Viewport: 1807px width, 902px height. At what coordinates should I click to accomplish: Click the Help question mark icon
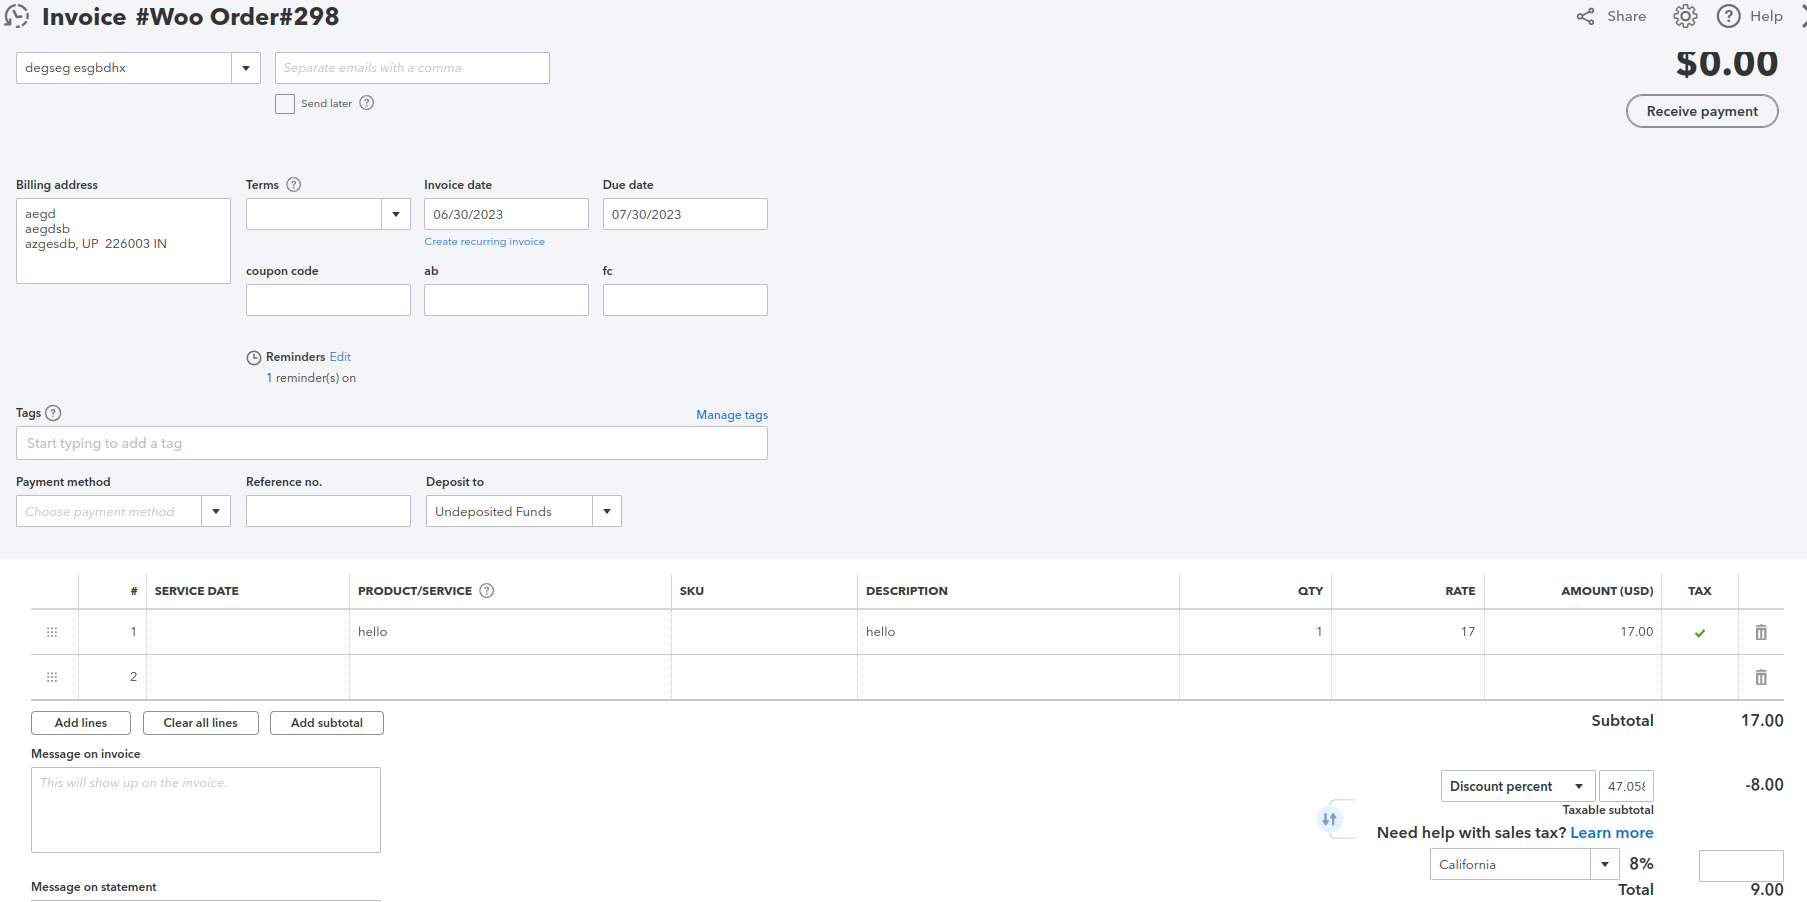1728,16
